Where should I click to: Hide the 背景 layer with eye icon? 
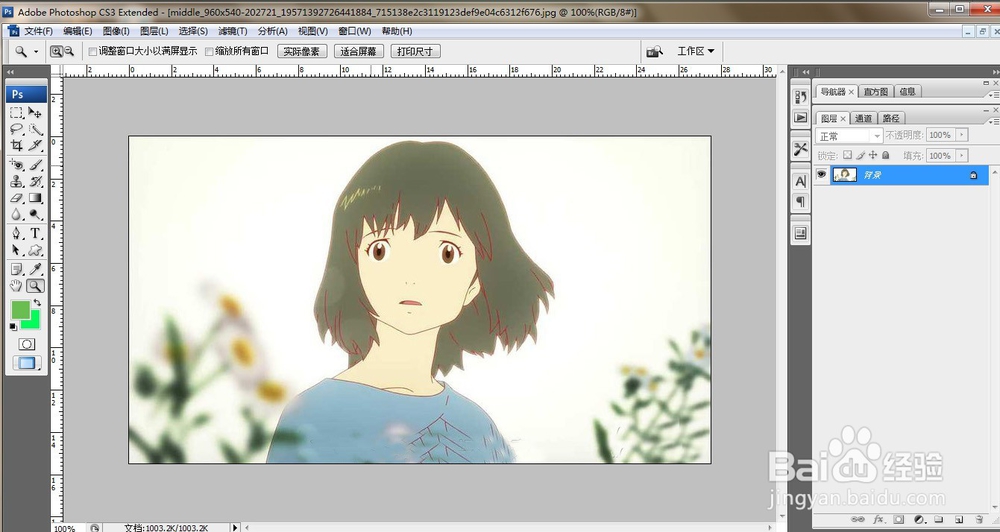(821, 174)
